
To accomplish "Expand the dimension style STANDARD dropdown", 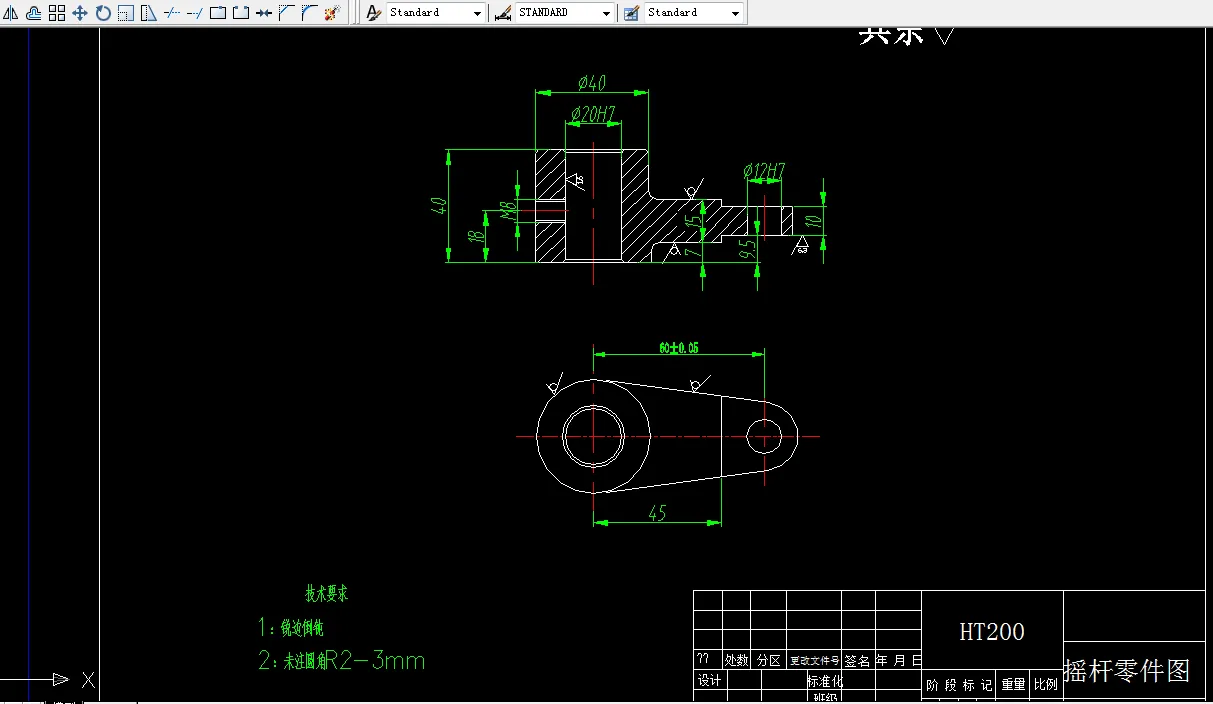I will [607, 14].
